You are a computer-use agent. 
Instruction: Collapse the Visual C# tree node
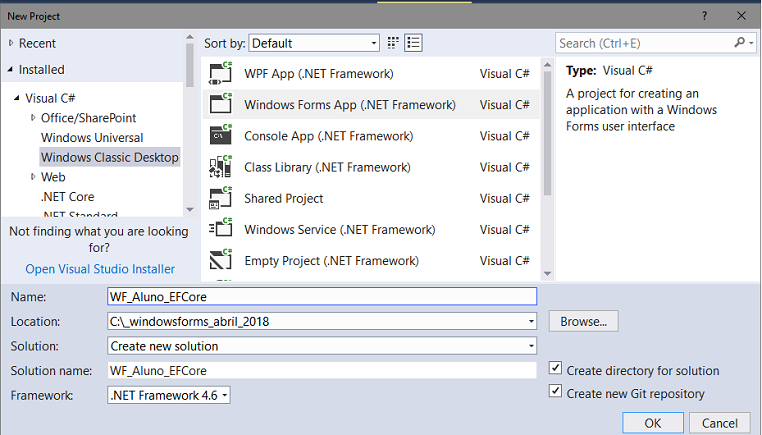[x=17, y=98]
